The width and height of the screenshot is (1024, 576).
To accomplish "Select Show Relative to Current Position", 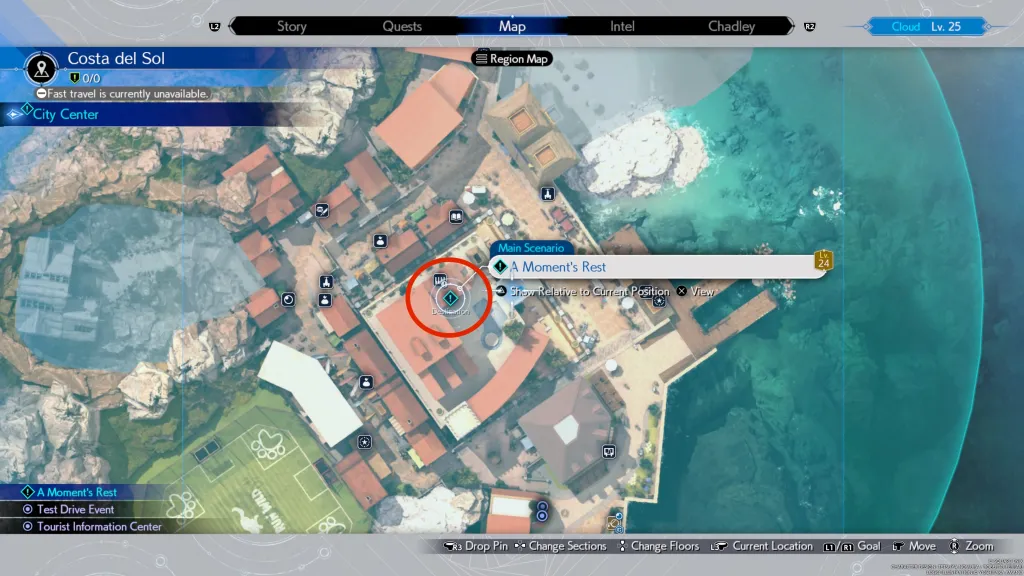I will [582, 291].
